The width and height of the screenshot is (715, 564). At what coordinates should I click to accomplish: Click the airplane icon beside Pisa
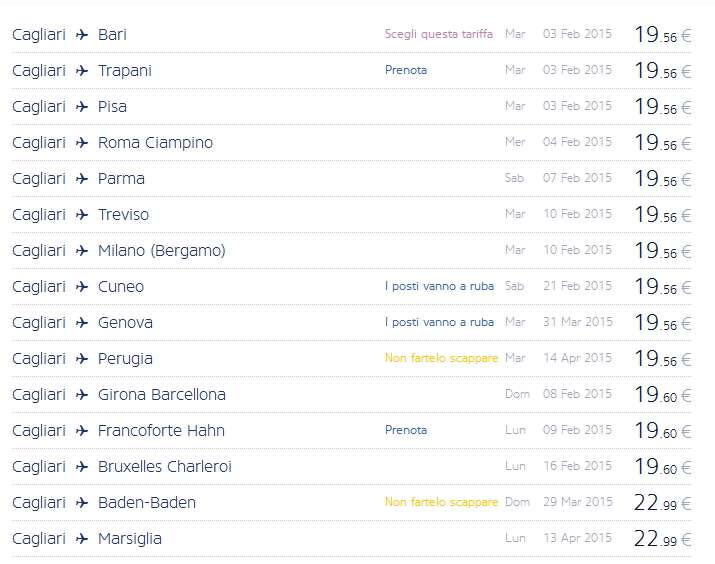pos(82,107)
